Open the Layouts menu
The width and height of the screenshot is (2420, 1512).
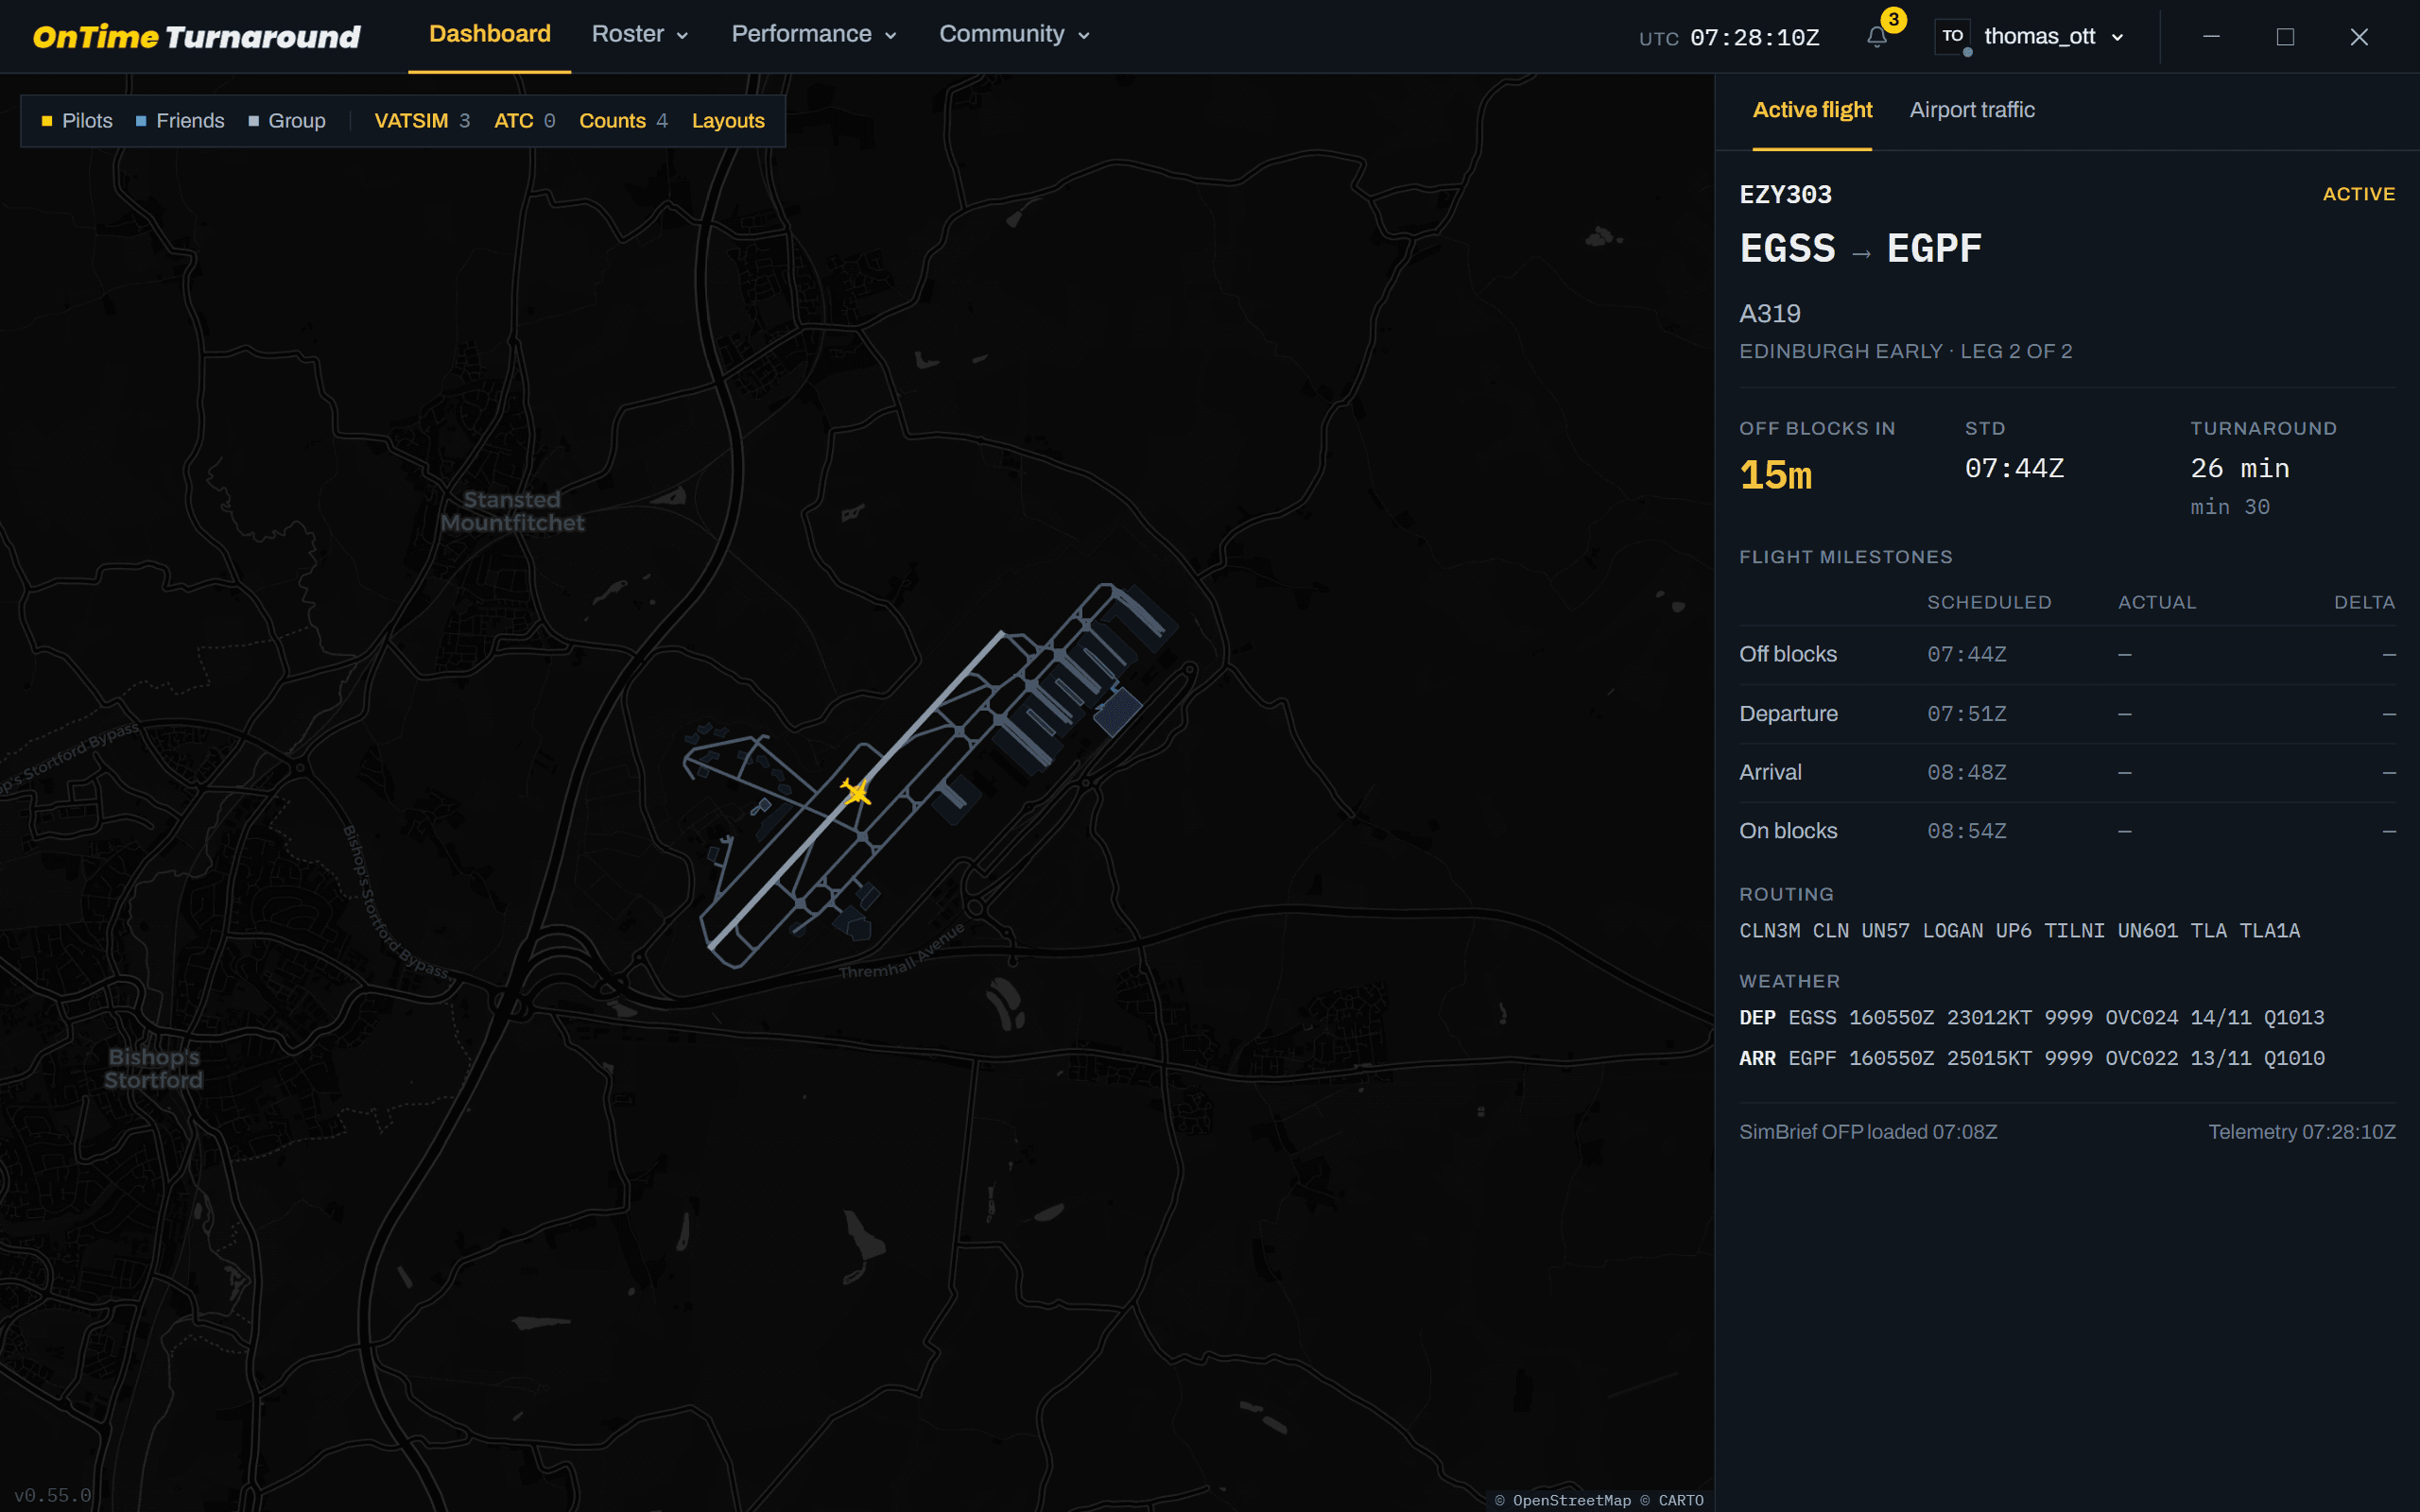tap(728, 121)
